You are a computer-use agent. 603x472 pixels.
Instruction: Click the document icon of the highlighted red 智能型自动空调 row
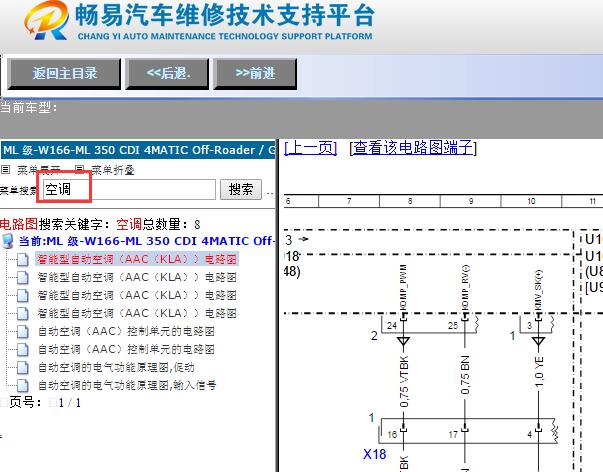click(x=23, y=260)
